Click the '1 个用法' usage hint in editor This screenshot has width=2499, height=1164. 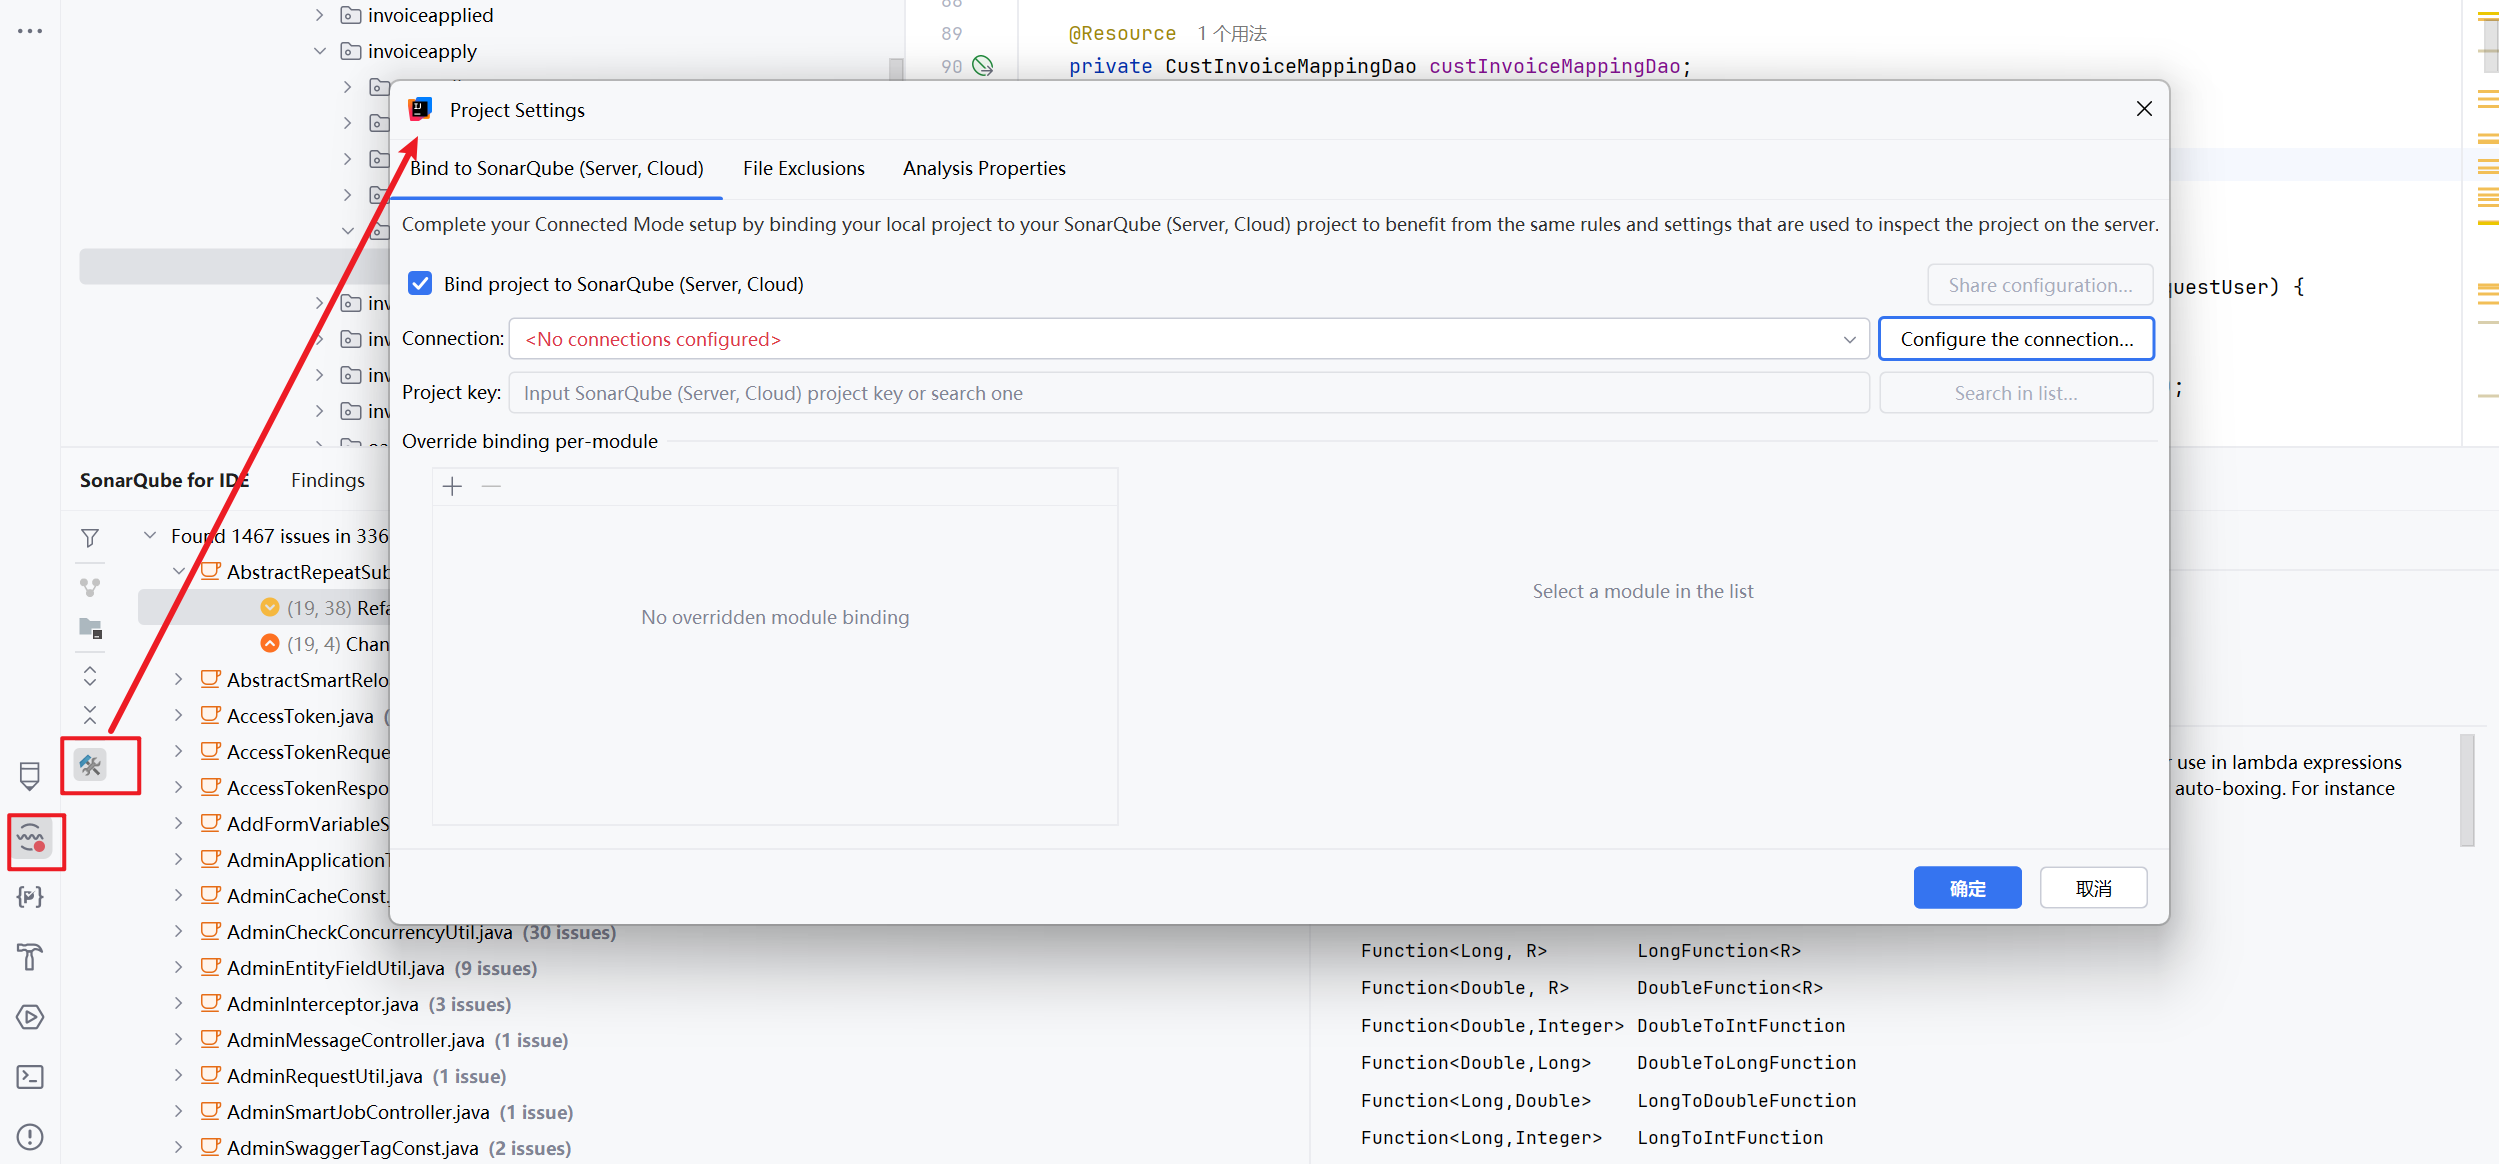(1232, 33)
